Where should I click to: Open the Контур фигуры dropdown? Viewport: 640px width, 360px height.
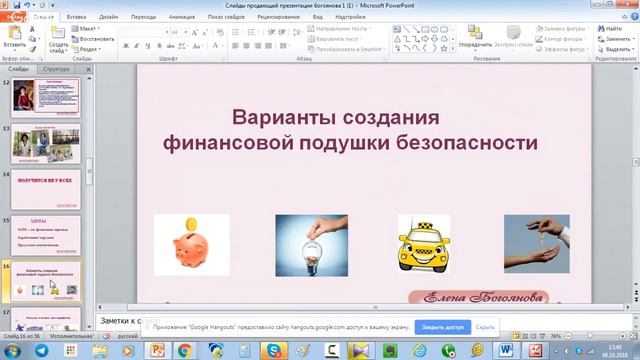click(562, 39)
